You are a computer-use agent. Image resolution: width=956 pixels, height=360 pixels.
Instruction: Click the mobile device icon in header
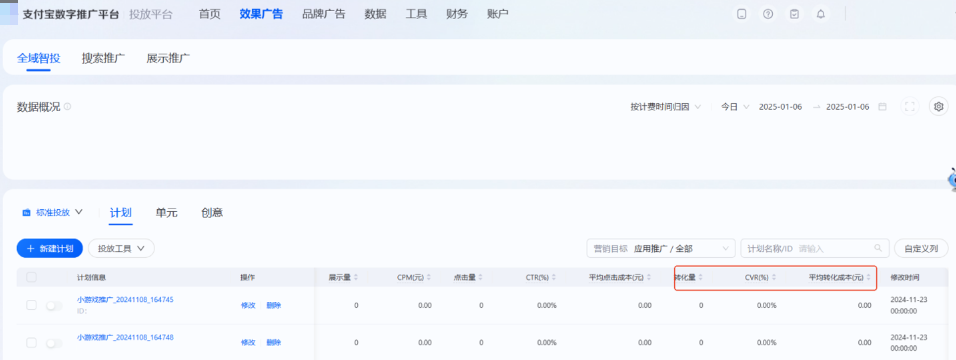[x=741, y=14]
